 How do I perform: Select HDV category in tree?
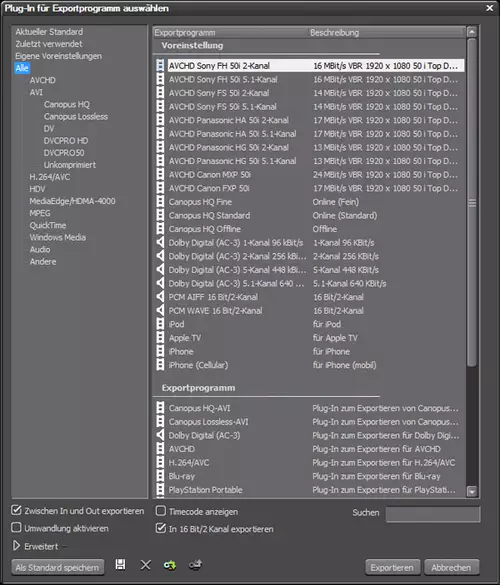coord(37,189)
